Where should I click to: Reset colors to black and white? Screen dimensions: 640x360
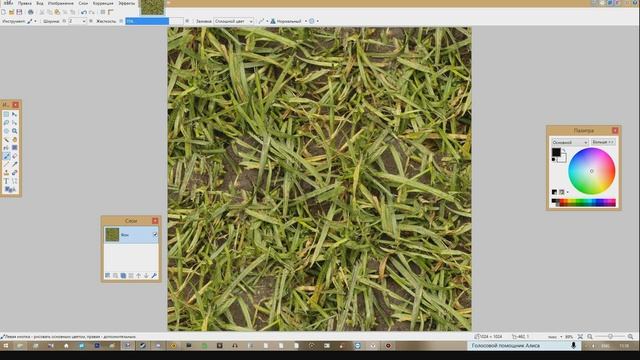point(553,159)
